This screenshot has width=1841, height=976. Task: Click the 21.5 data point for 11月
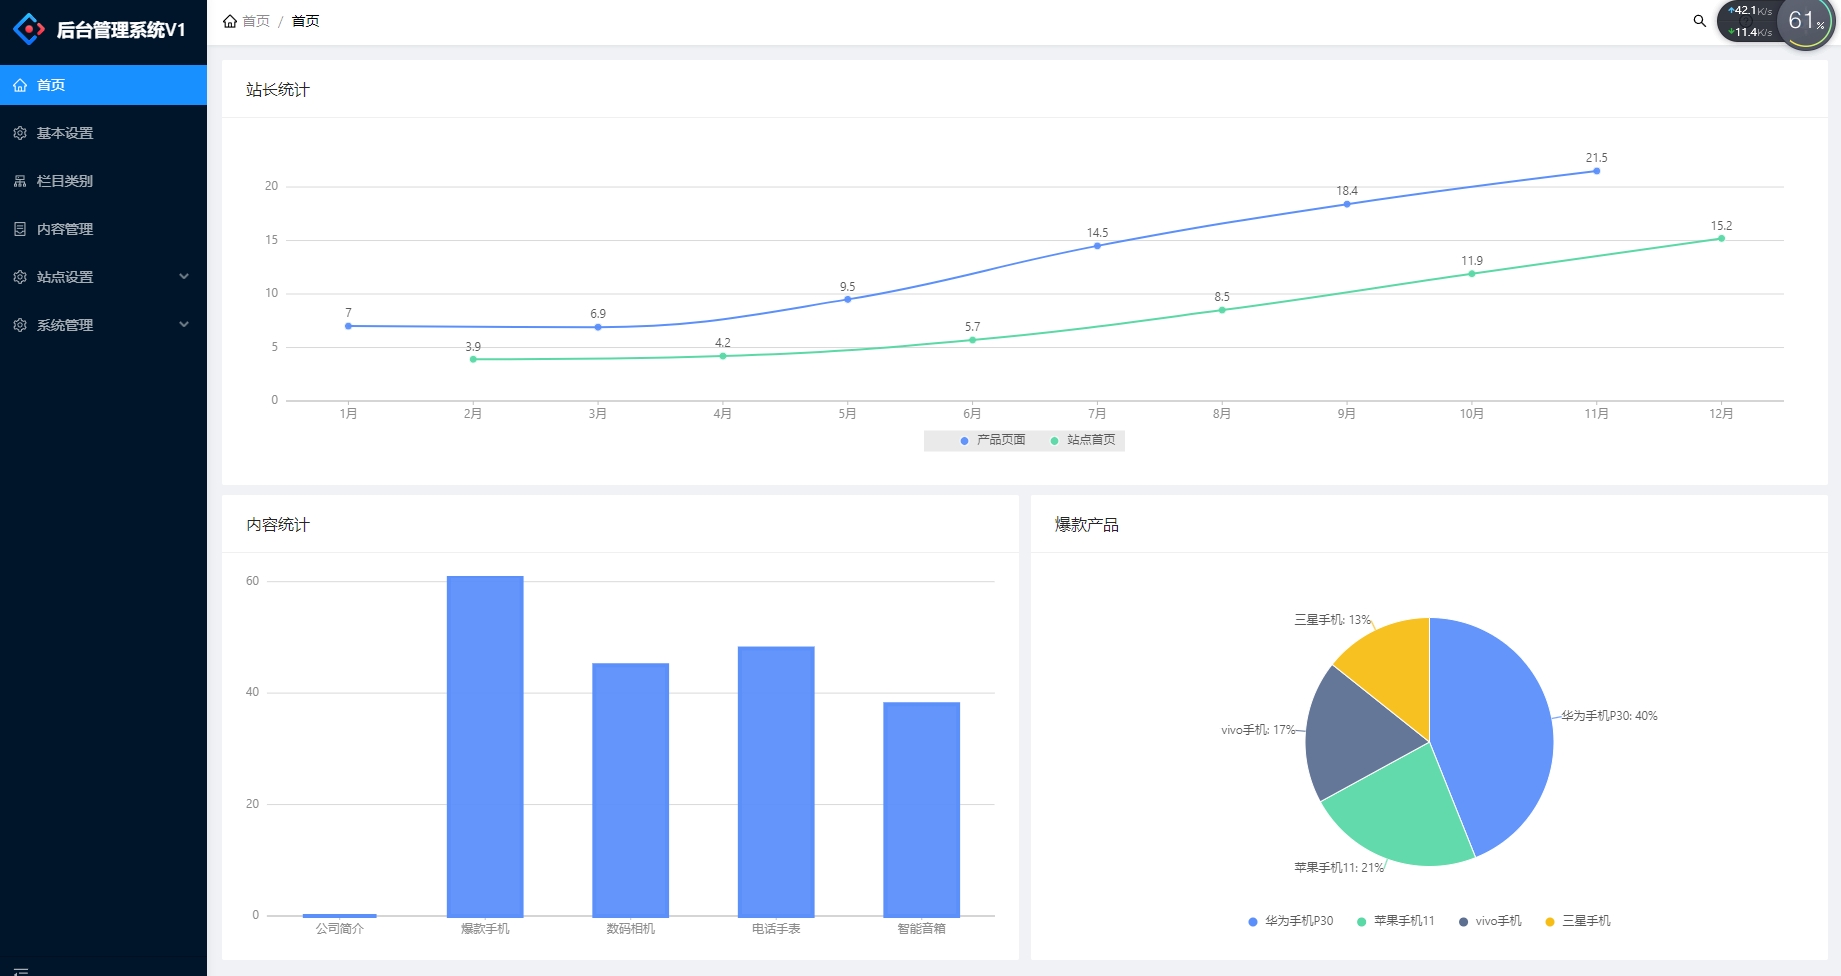[x=1596, y=171]
